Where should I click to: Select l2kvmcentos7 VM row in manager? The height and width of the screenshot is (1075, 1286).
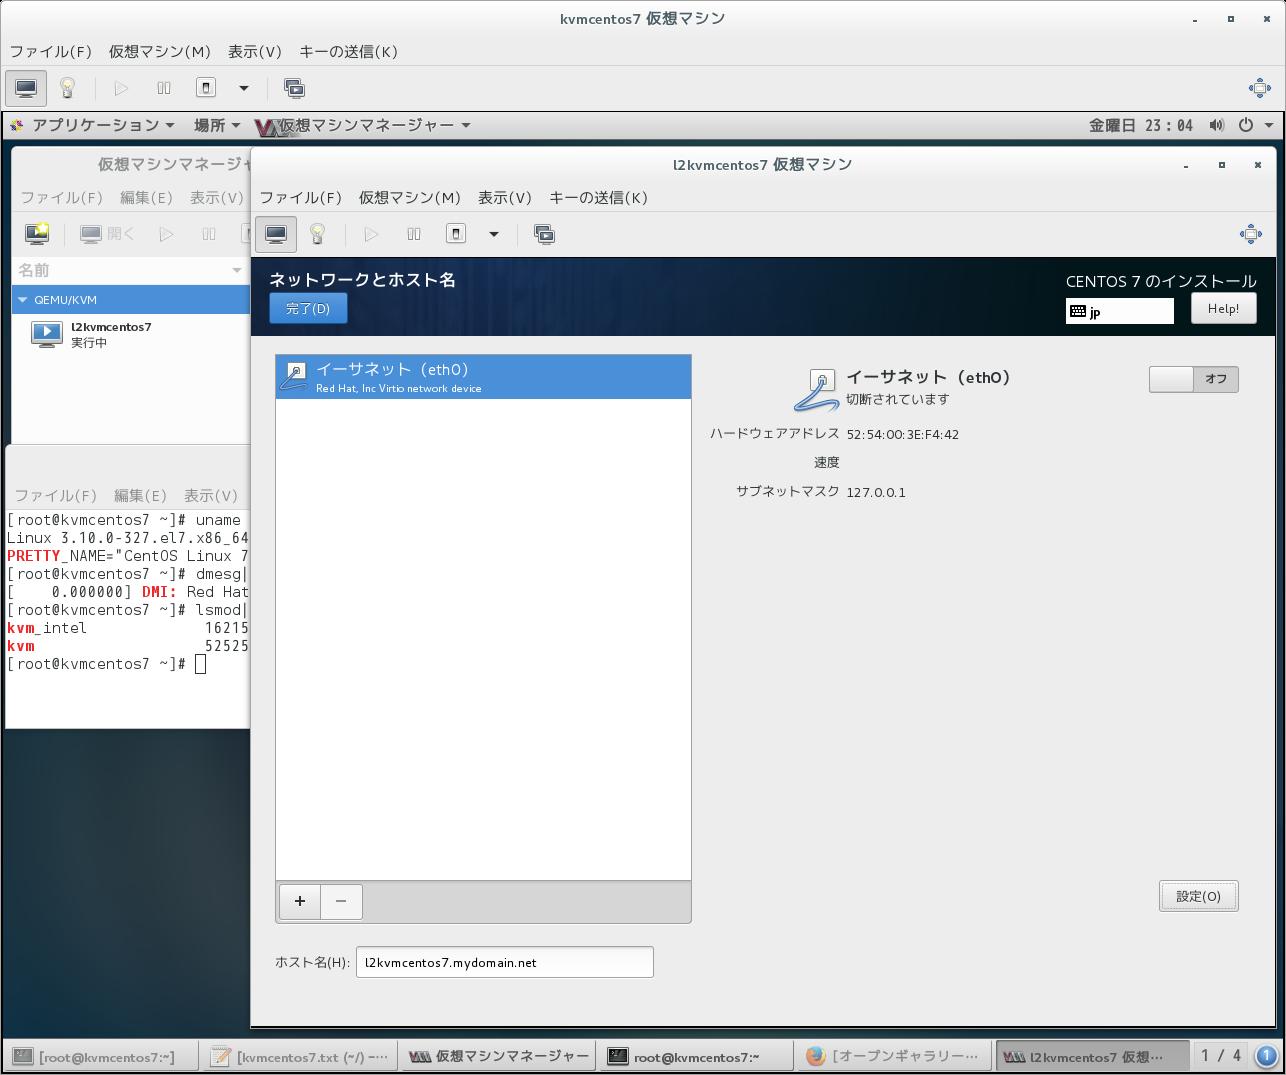pos(131,334)
